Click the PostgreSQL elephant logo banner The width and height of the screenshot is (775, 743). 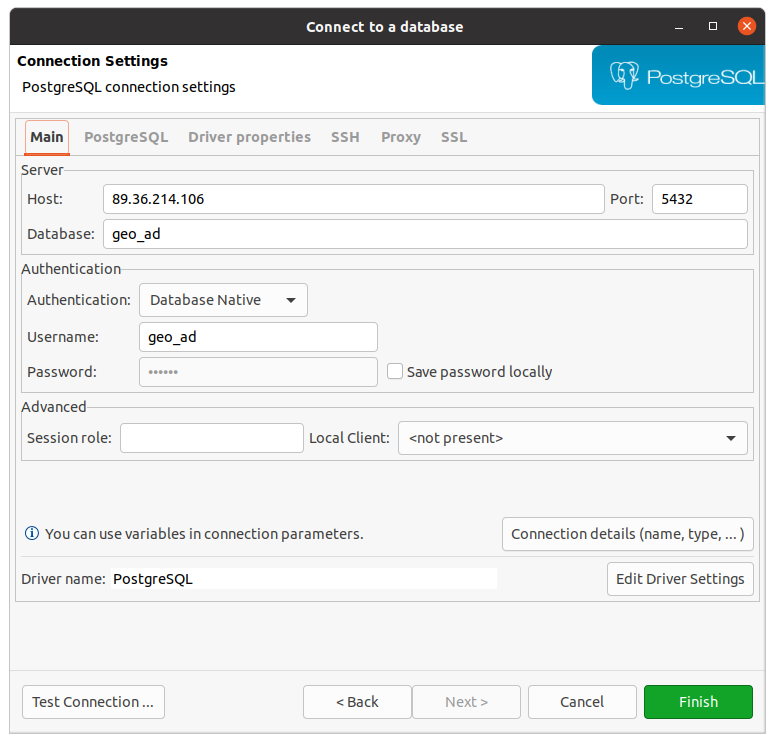tap(683, 76)
